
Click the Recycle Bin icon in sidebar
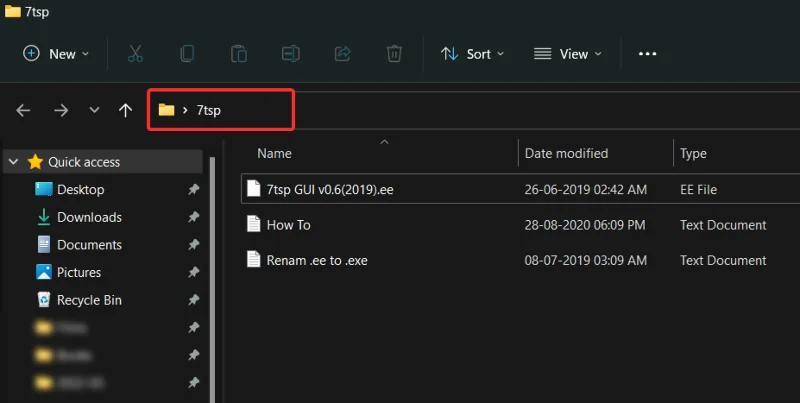pyautogui.click(x=44, y=299)
